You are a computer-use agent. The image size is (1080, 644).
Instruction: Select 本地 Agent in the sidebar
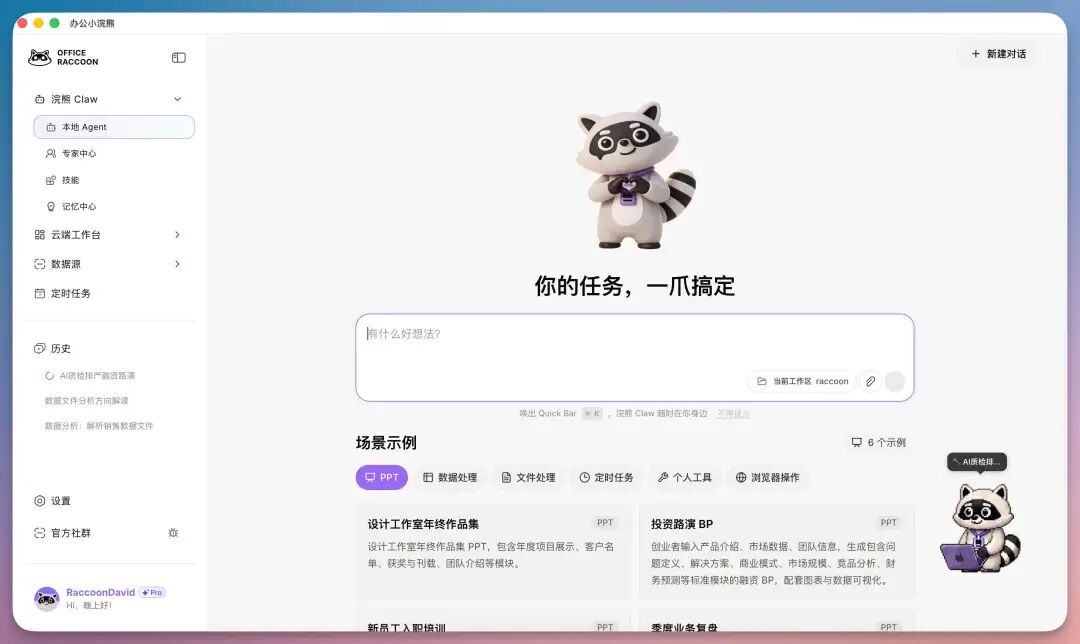(x=114, y=127)
